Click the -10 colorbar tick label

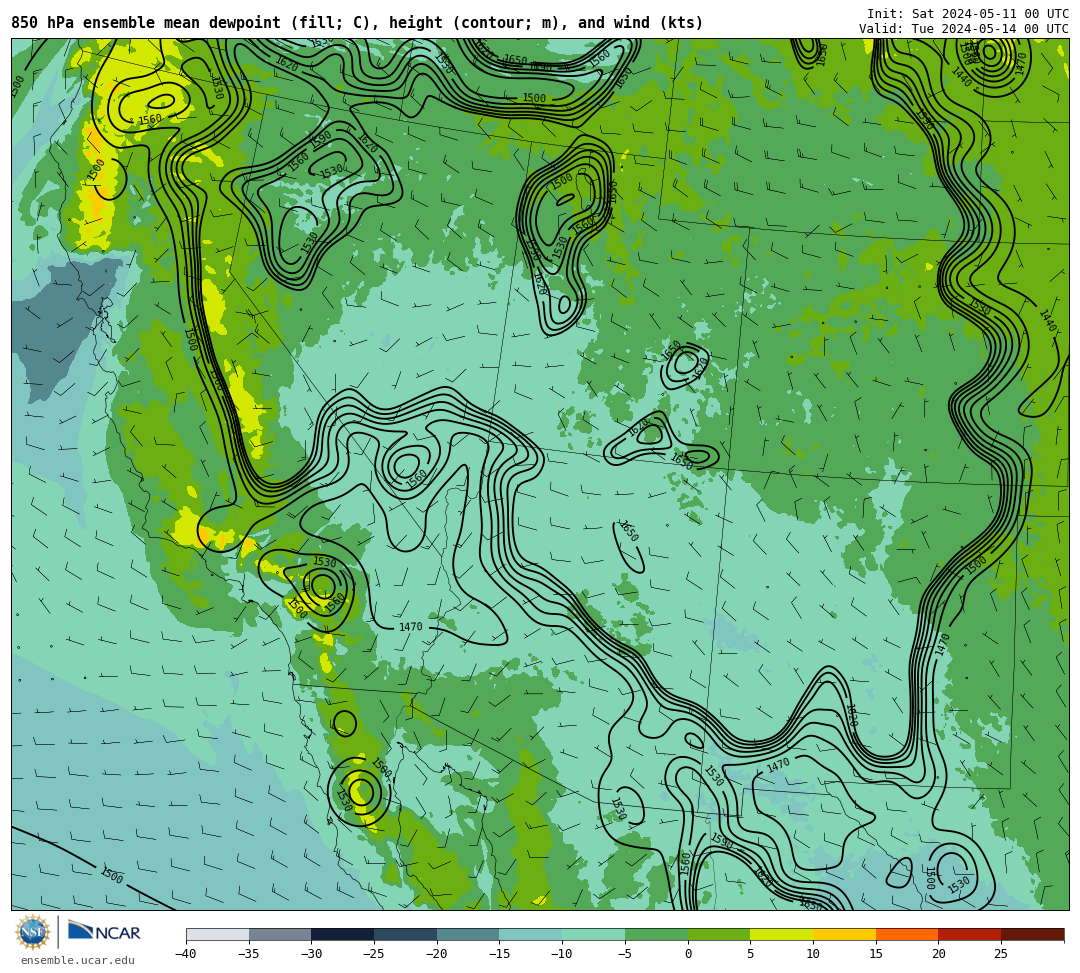point(561,954)
